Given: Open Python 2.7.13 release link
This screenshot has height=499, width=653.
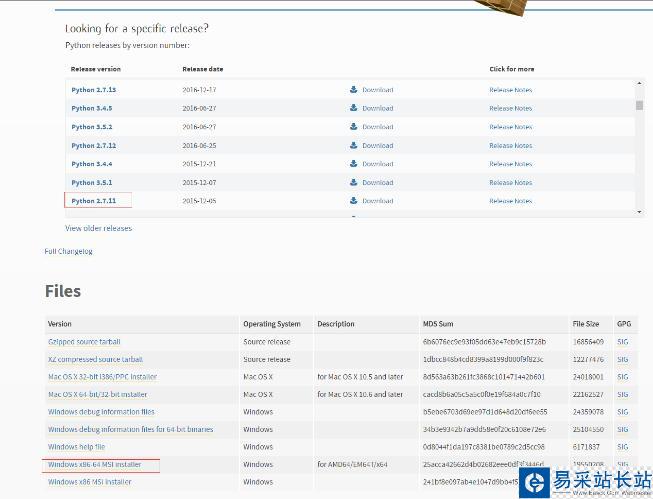Looking at the screenshot, I should coord(94,90).
